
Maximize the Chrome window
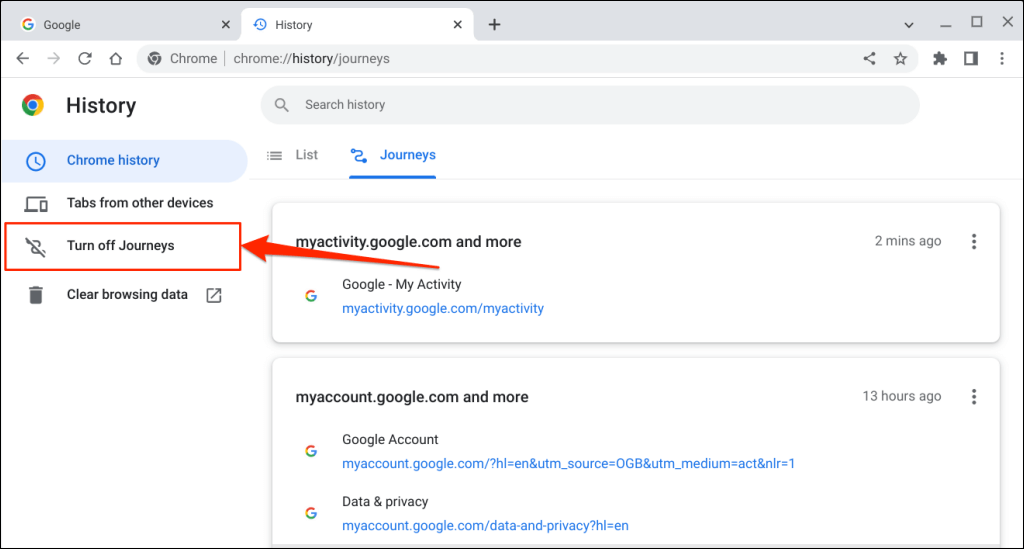[977, 22]
